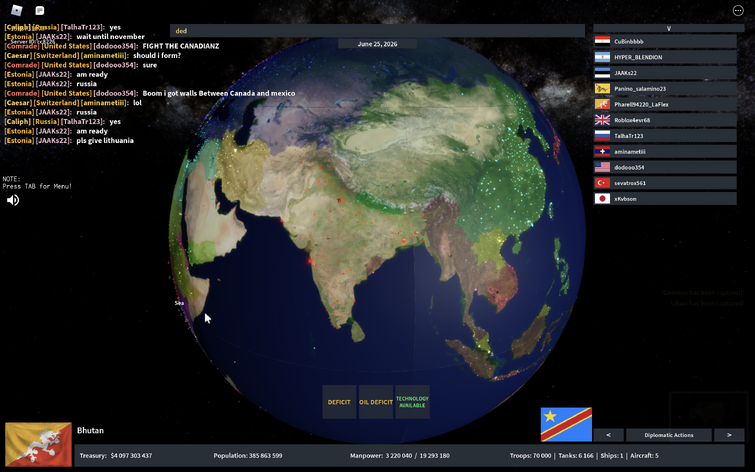Toggle the Roblox chat window icon
Image resolution: width=755 pixels, height=472 pixels.
coord(40,10)
